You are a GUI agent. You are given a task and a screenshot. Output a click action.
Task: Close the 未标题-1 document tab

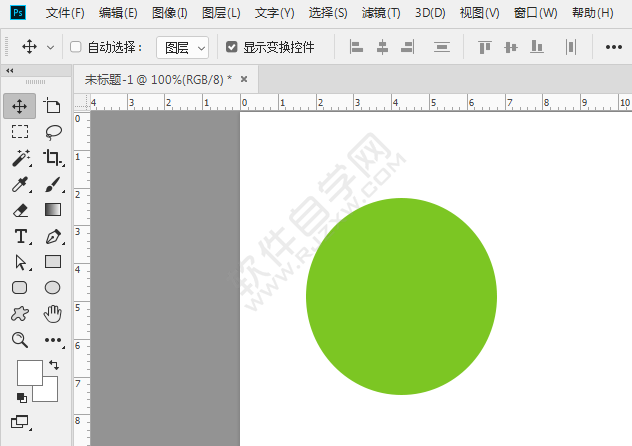pyautogui.click(x=244, y=79)
